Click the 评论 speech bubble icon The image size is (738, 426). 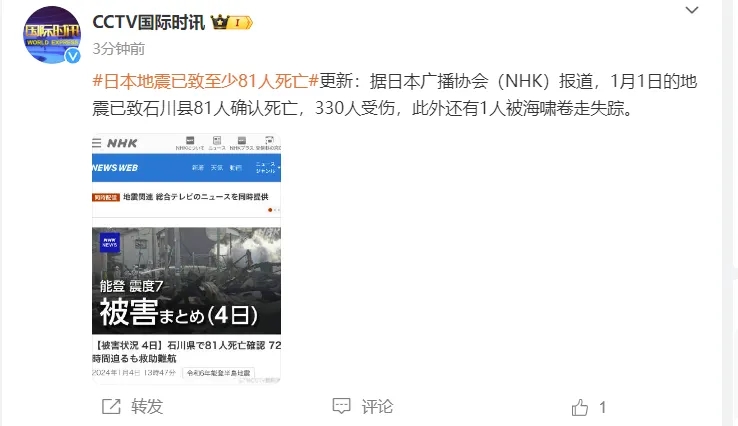[341, 406]
